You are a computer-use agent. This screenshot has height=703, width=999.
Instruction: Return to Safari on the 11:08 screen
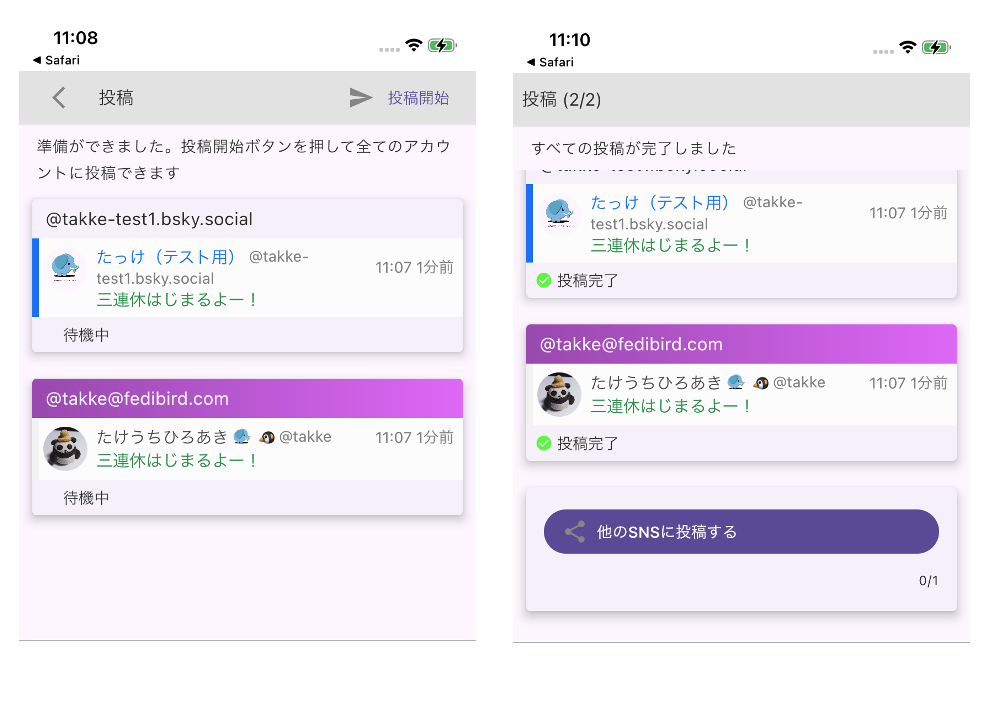56,60
